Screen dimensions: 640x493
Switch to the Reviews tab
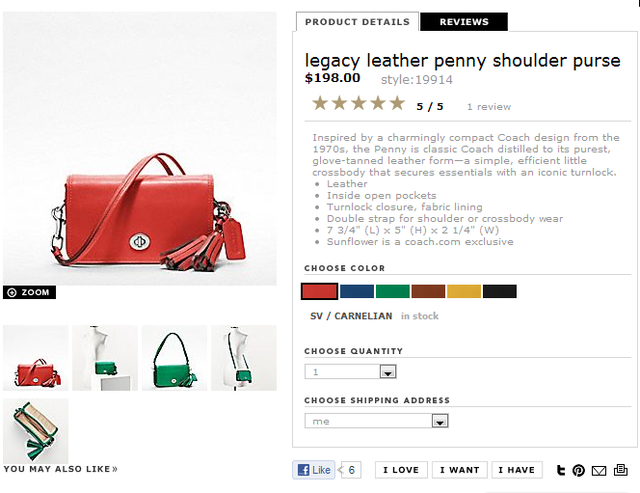[464, 22]
